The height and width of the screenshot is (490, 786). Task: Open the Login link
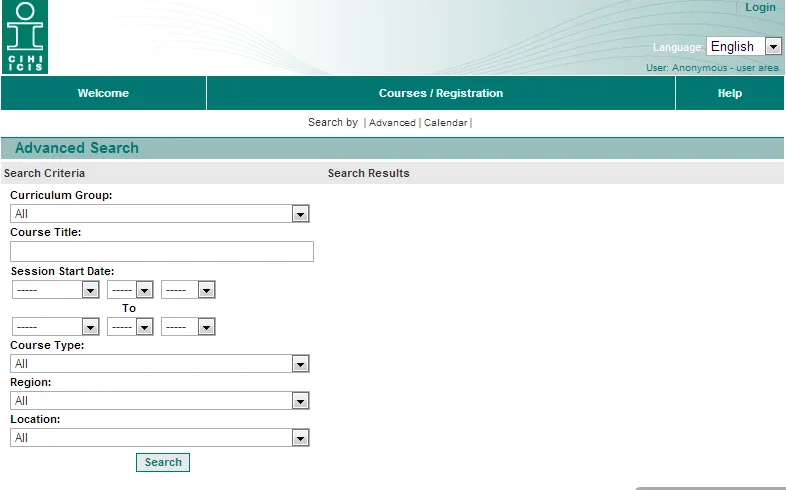tap(760, 7)
